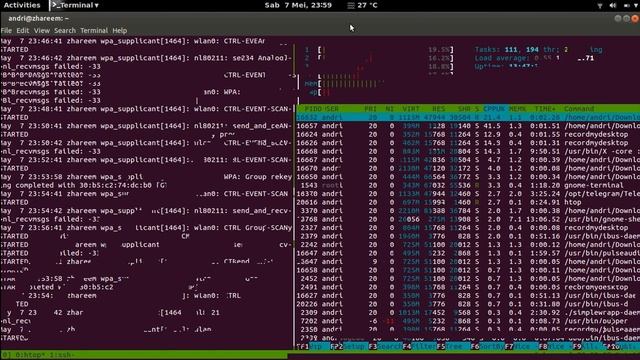The width and height of the screenshot is (640, 360).
Task: Open the File menu
Action: [x=6, y=31]
